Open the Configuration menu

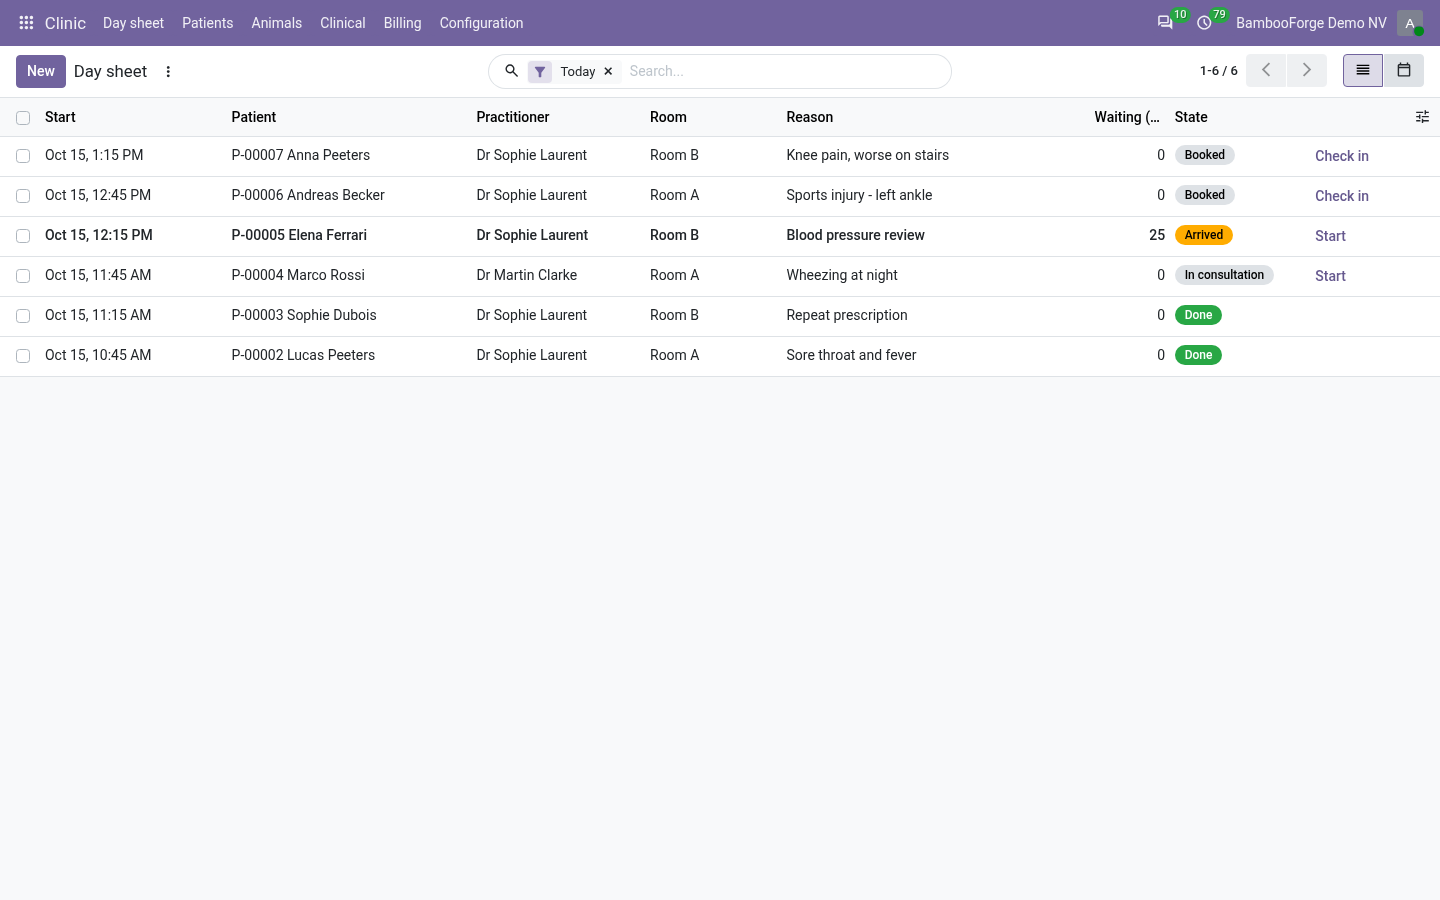pyautogui.click(x=481, y=22)
